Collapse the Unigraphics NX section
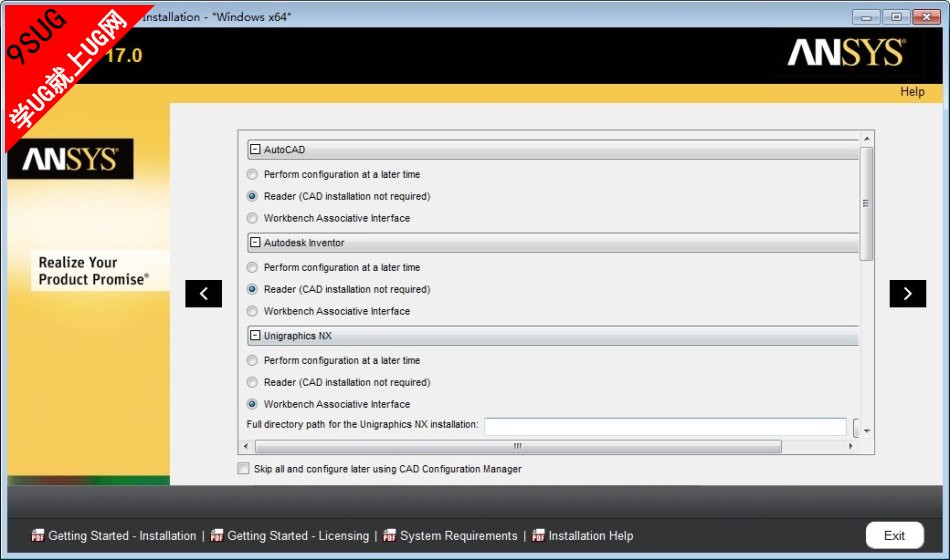Viewport: 950px width, 560px height. (255, 335)
